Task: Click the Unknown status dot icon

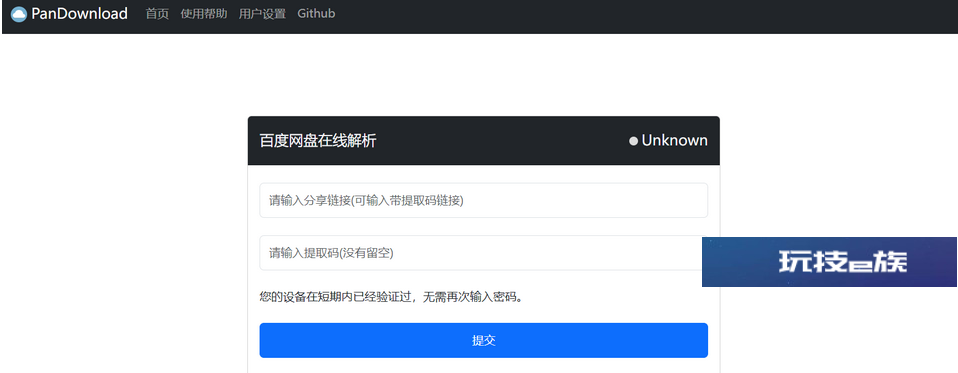Action: point(634,142)
